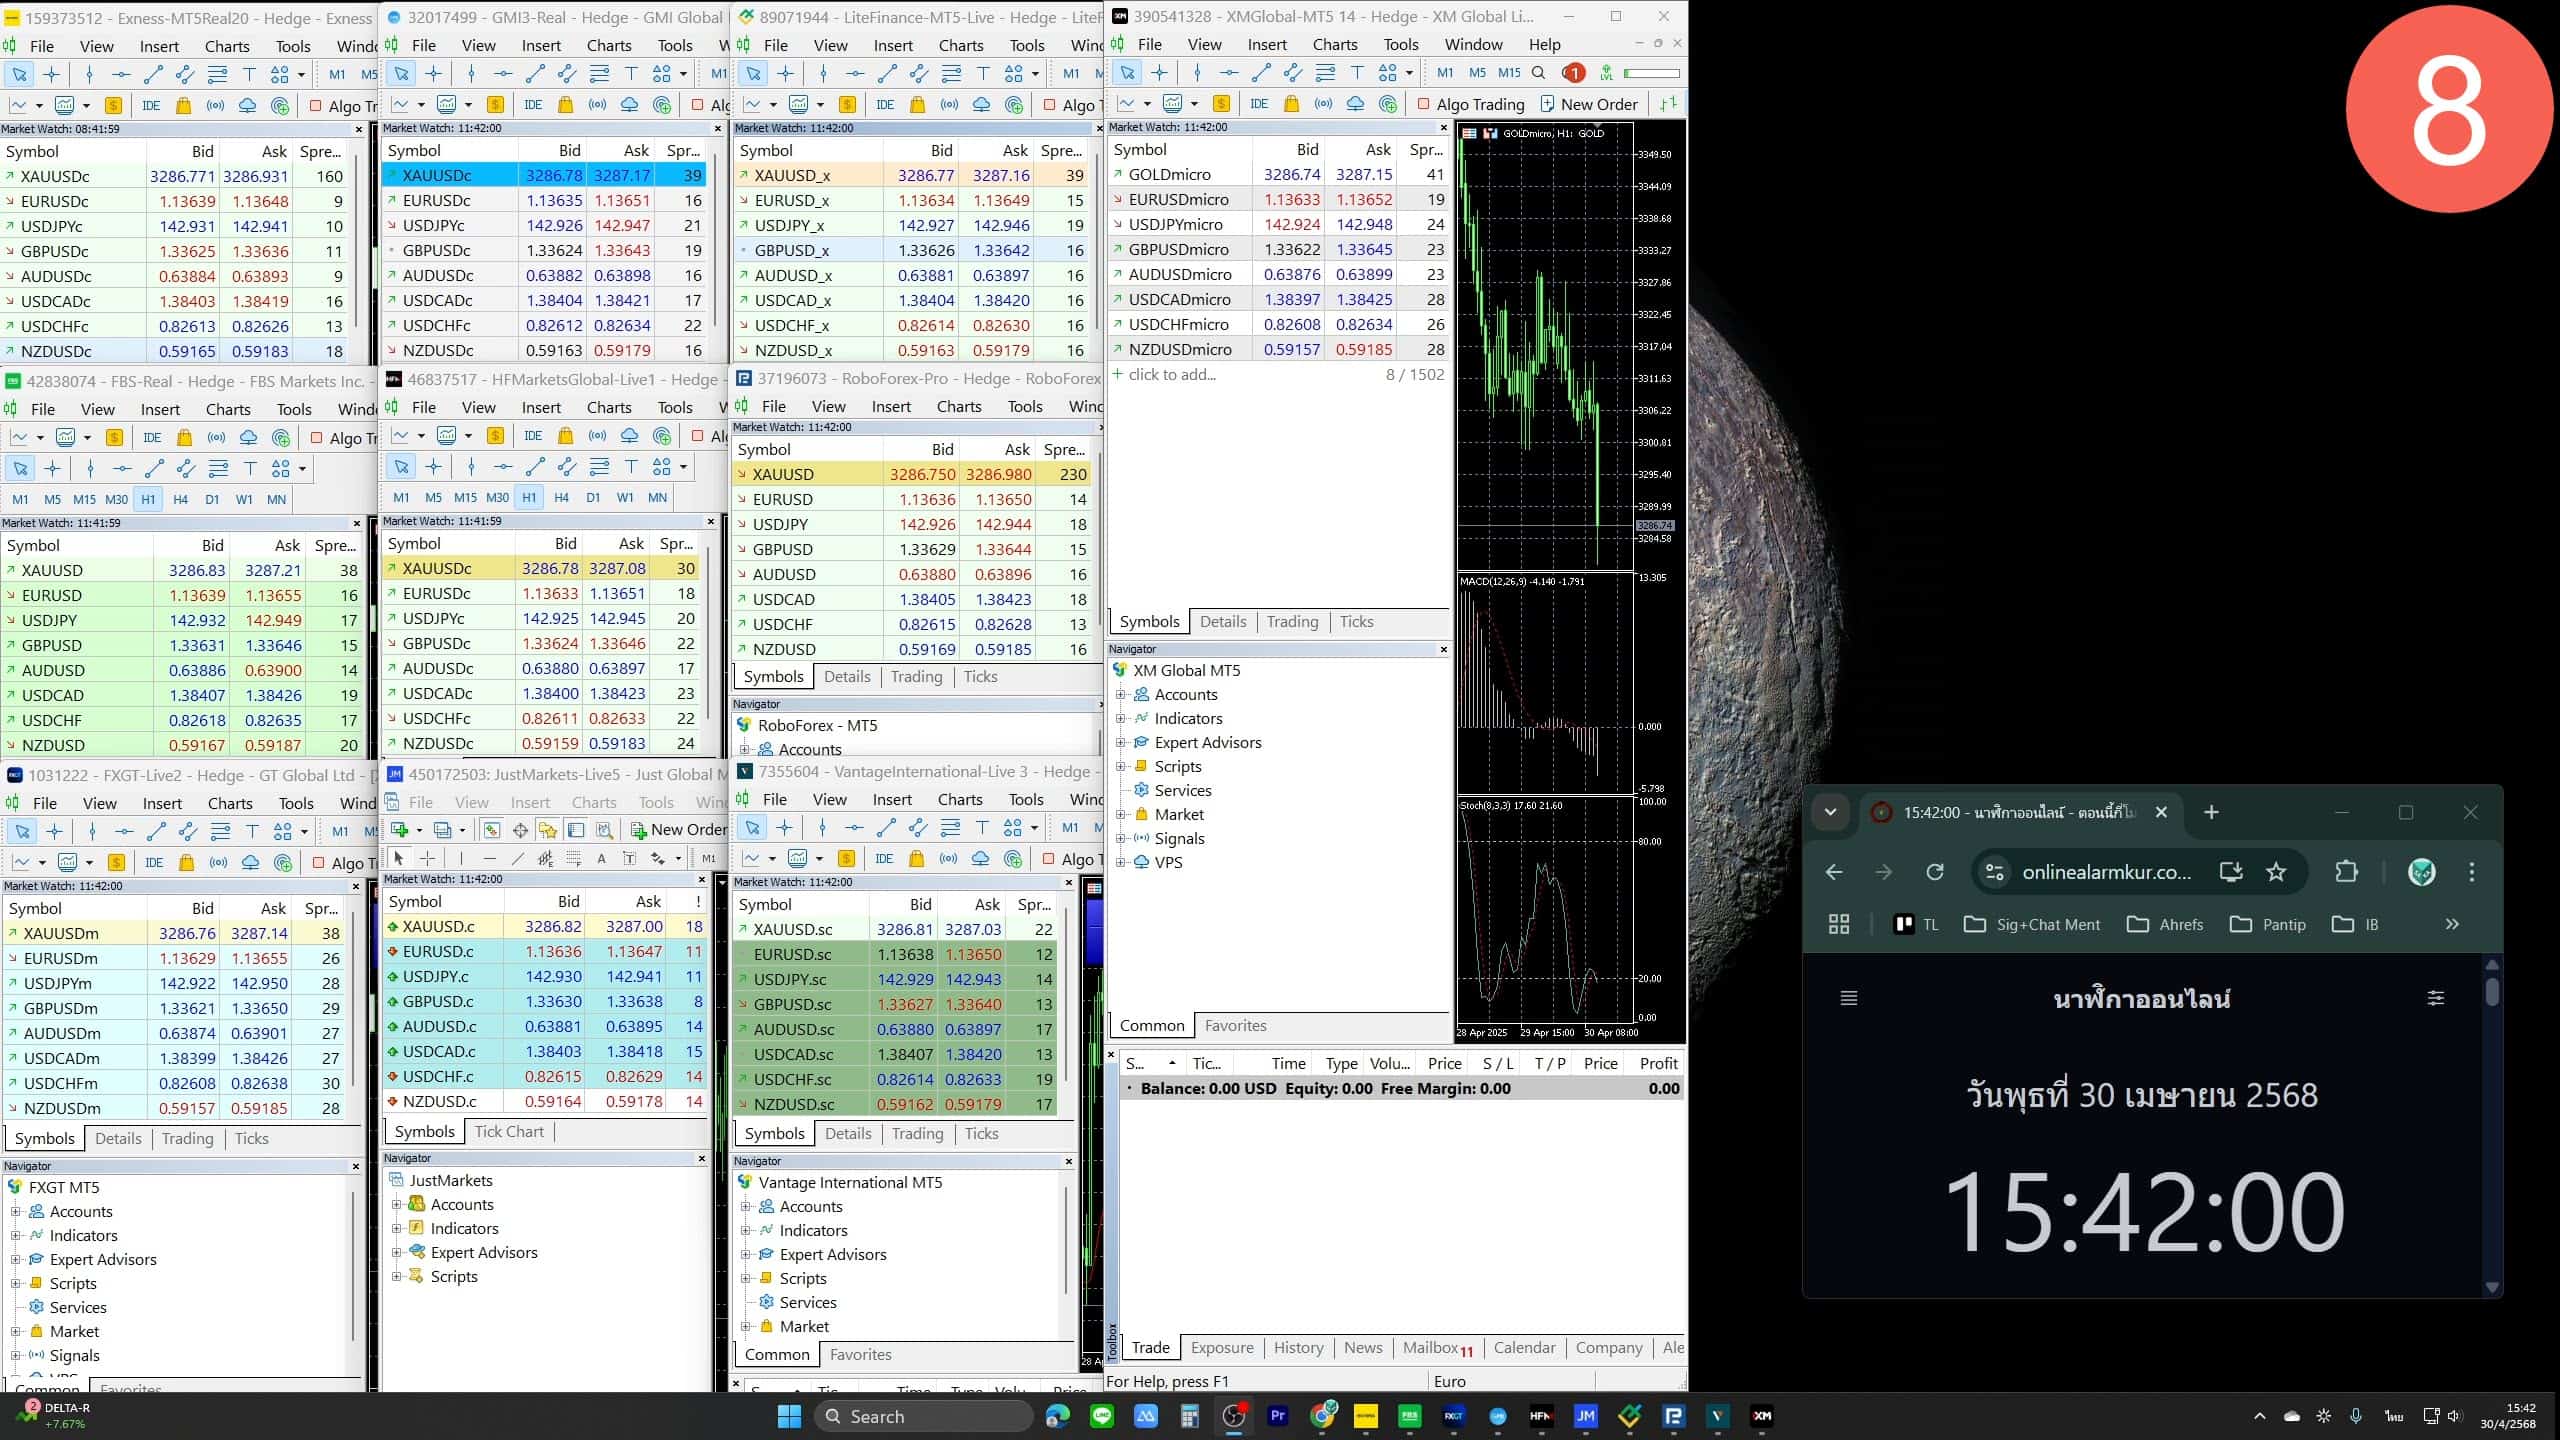The width and height of the screenshot is (2560, 1440).
Task: Open browser extensions puzzle icon
Action: coord(2346,872)
